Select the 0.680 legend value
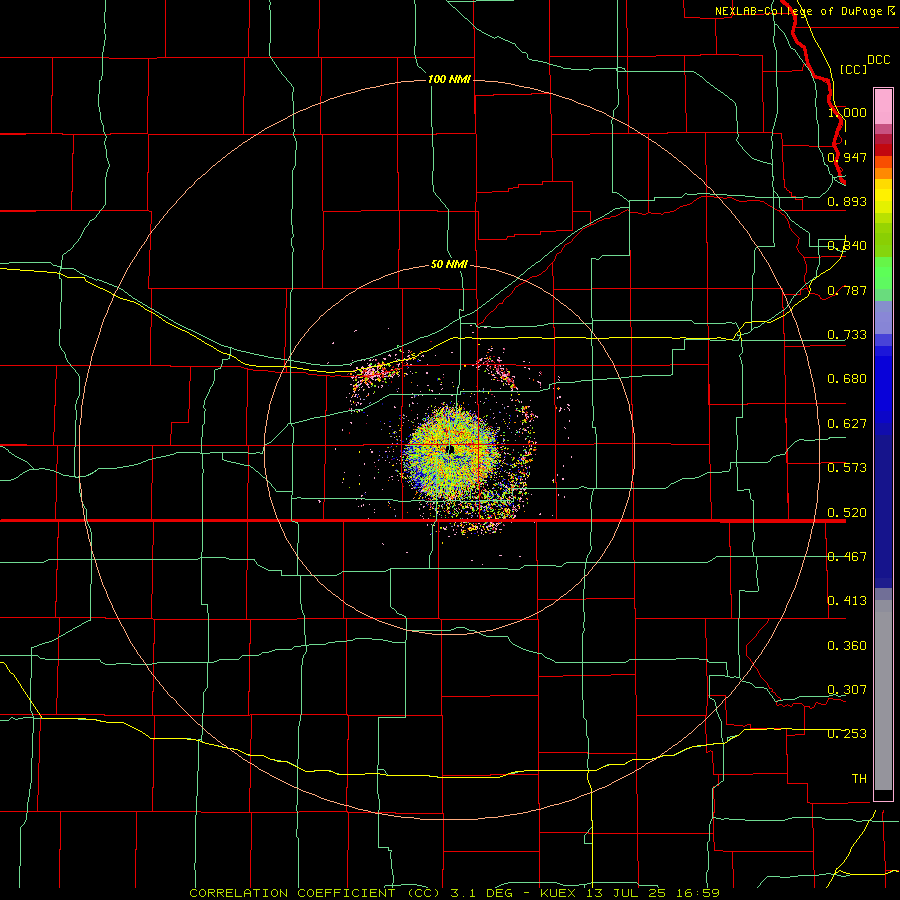 click(847, 379)
